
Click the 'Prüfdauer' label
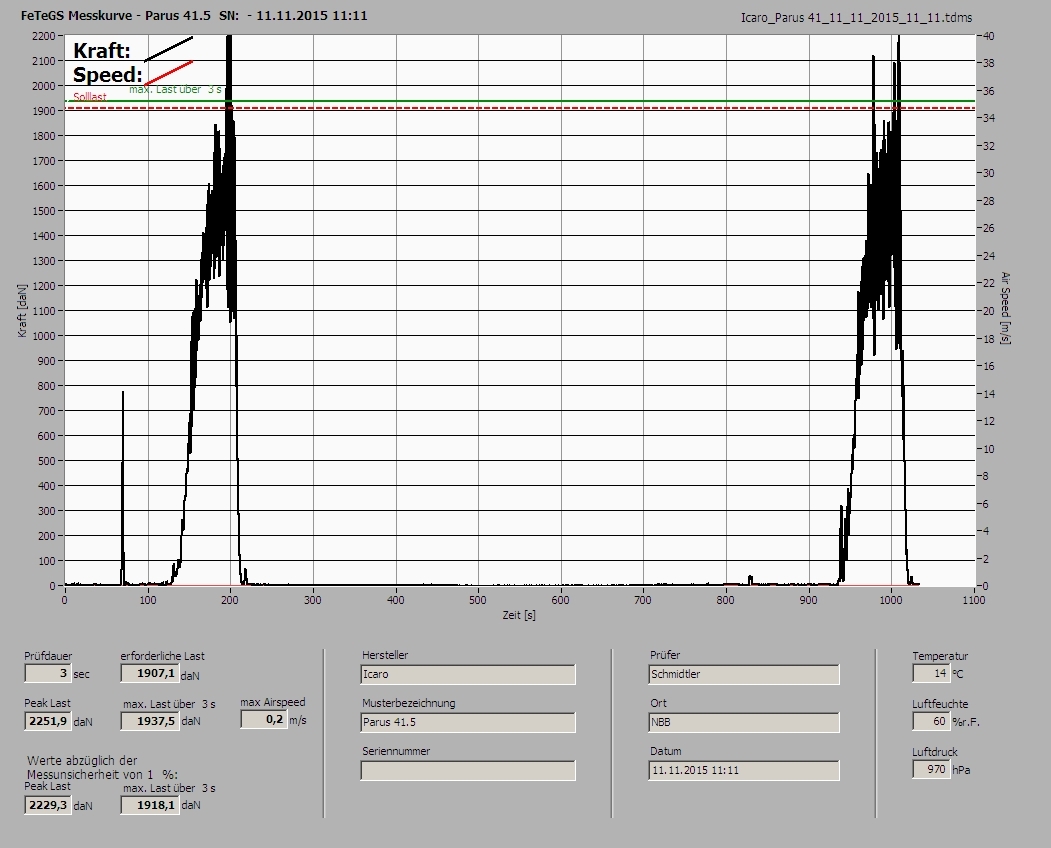click(48, 656)
